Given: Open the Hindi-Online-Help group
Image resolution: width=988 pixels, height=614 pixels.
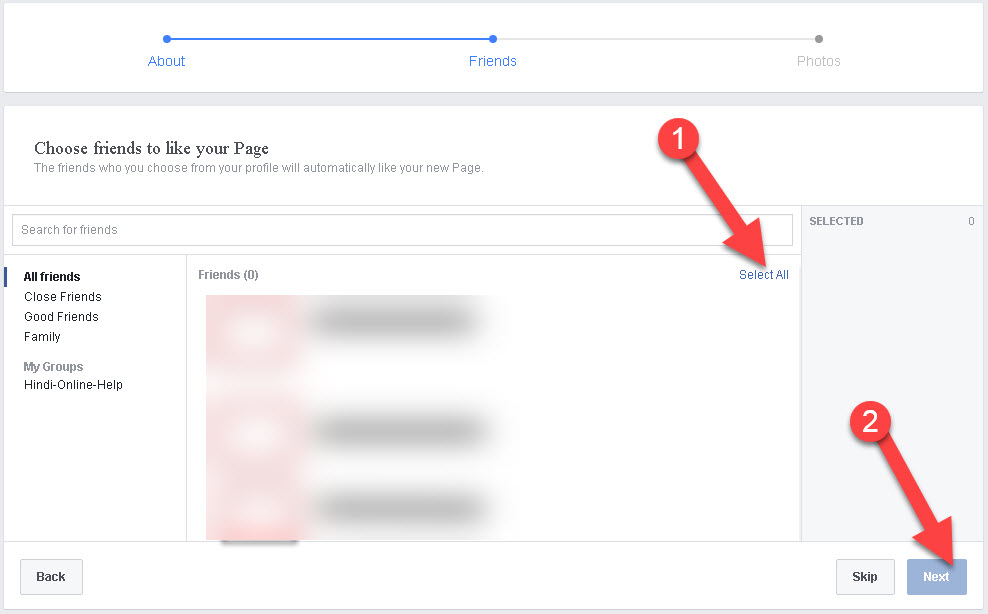Looking at the screenshot, I should pyautogui.click(x=73, y=384).
